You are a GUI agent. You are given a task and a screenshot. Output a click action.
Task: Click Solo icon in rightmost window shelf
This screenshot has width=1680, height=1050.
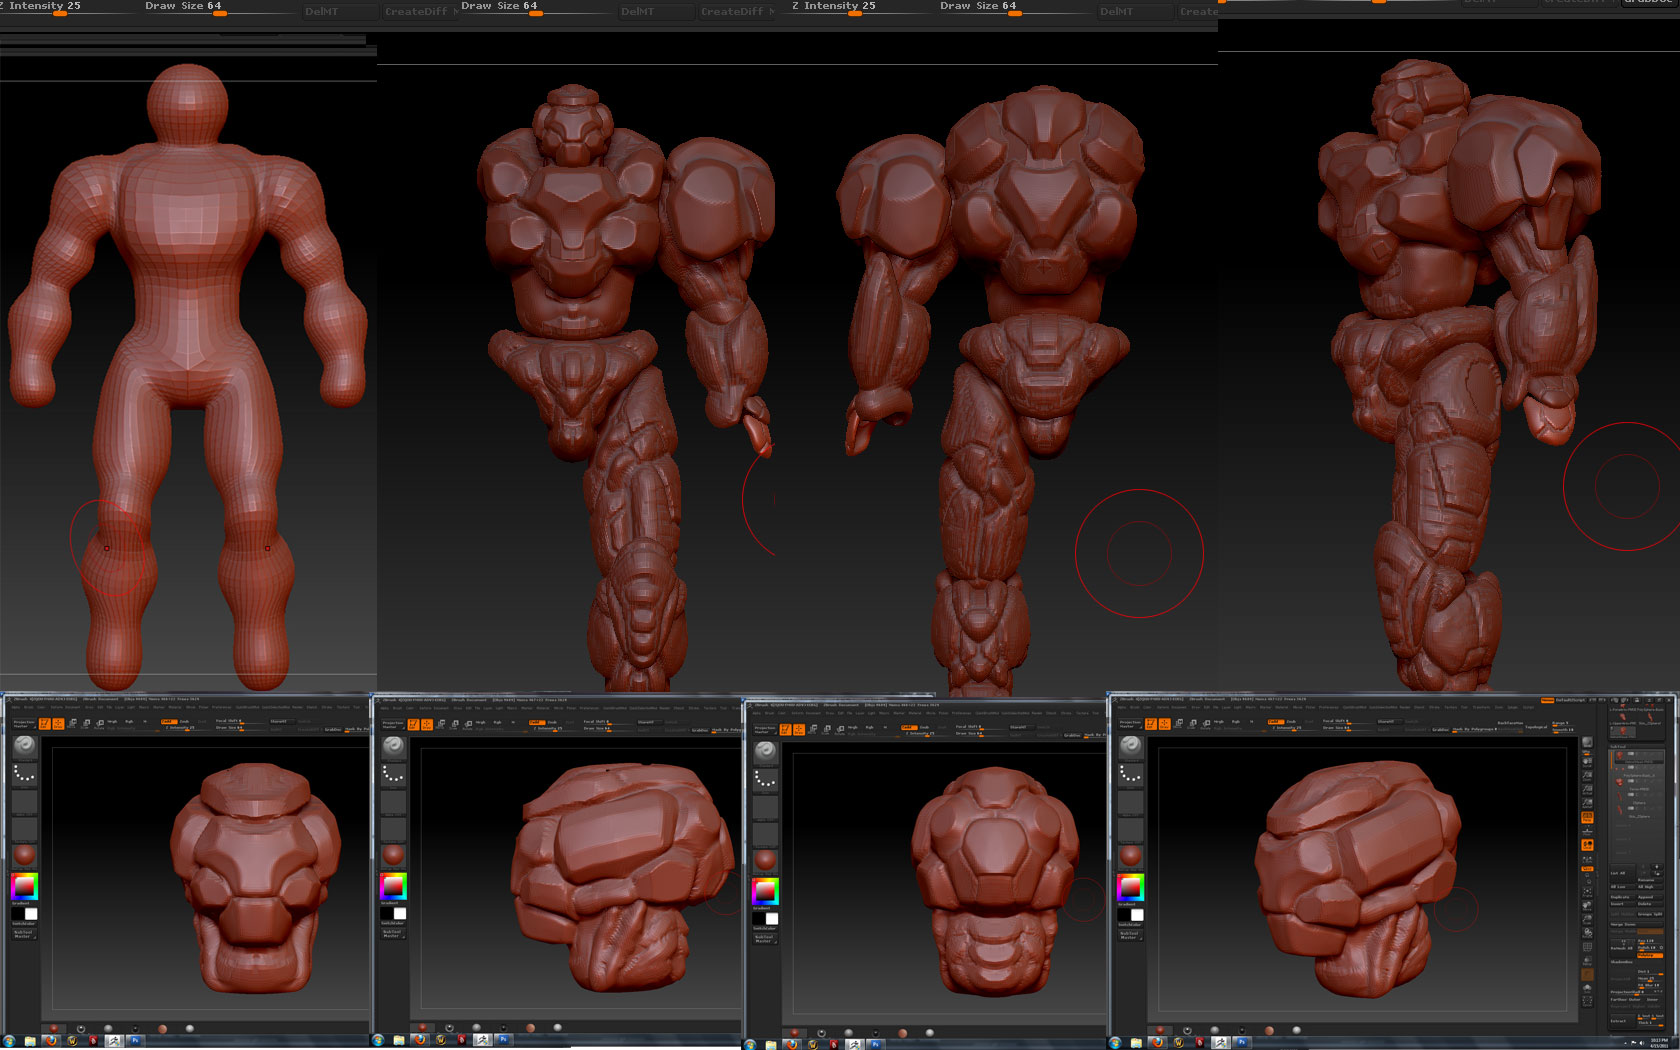pos(1587,988)
